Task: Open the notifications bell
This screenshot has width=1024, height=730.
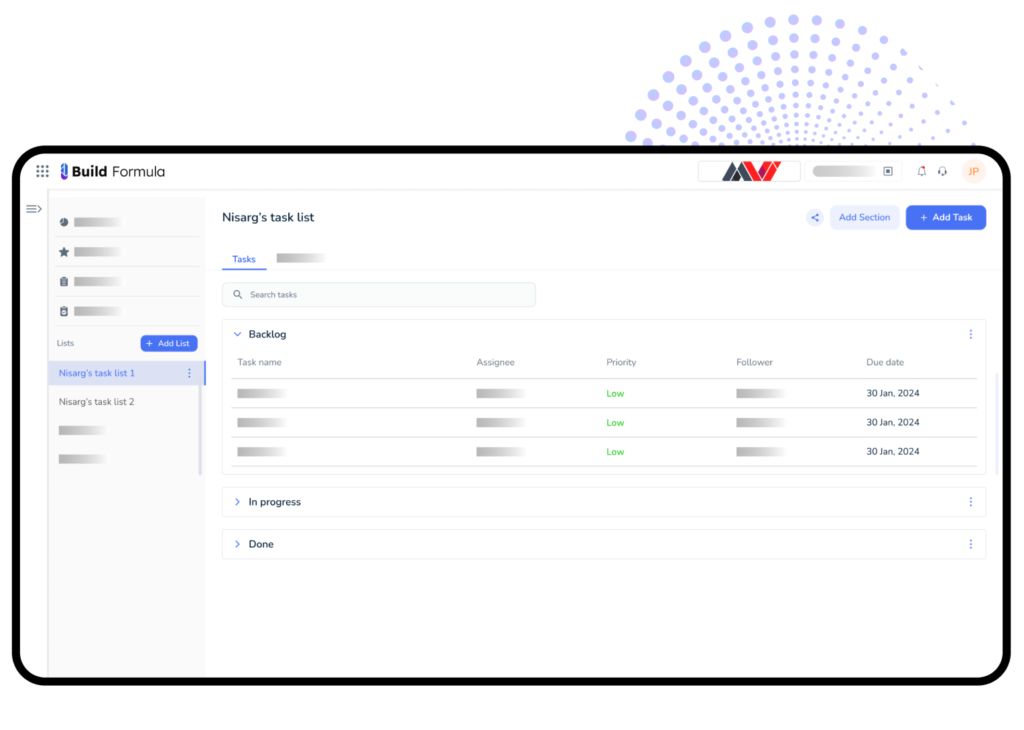Action: click(x=921, y=171)
